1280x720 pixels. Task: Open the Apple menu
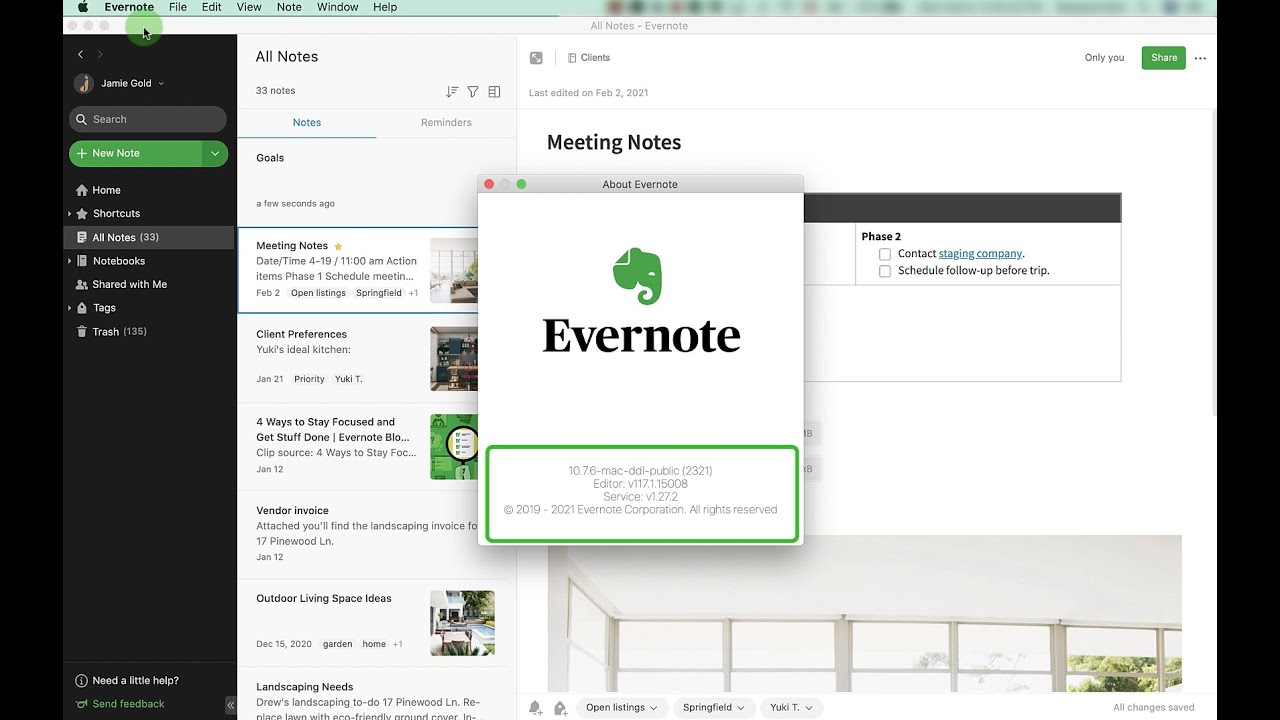pyautogui.click(x=83, y=7)
